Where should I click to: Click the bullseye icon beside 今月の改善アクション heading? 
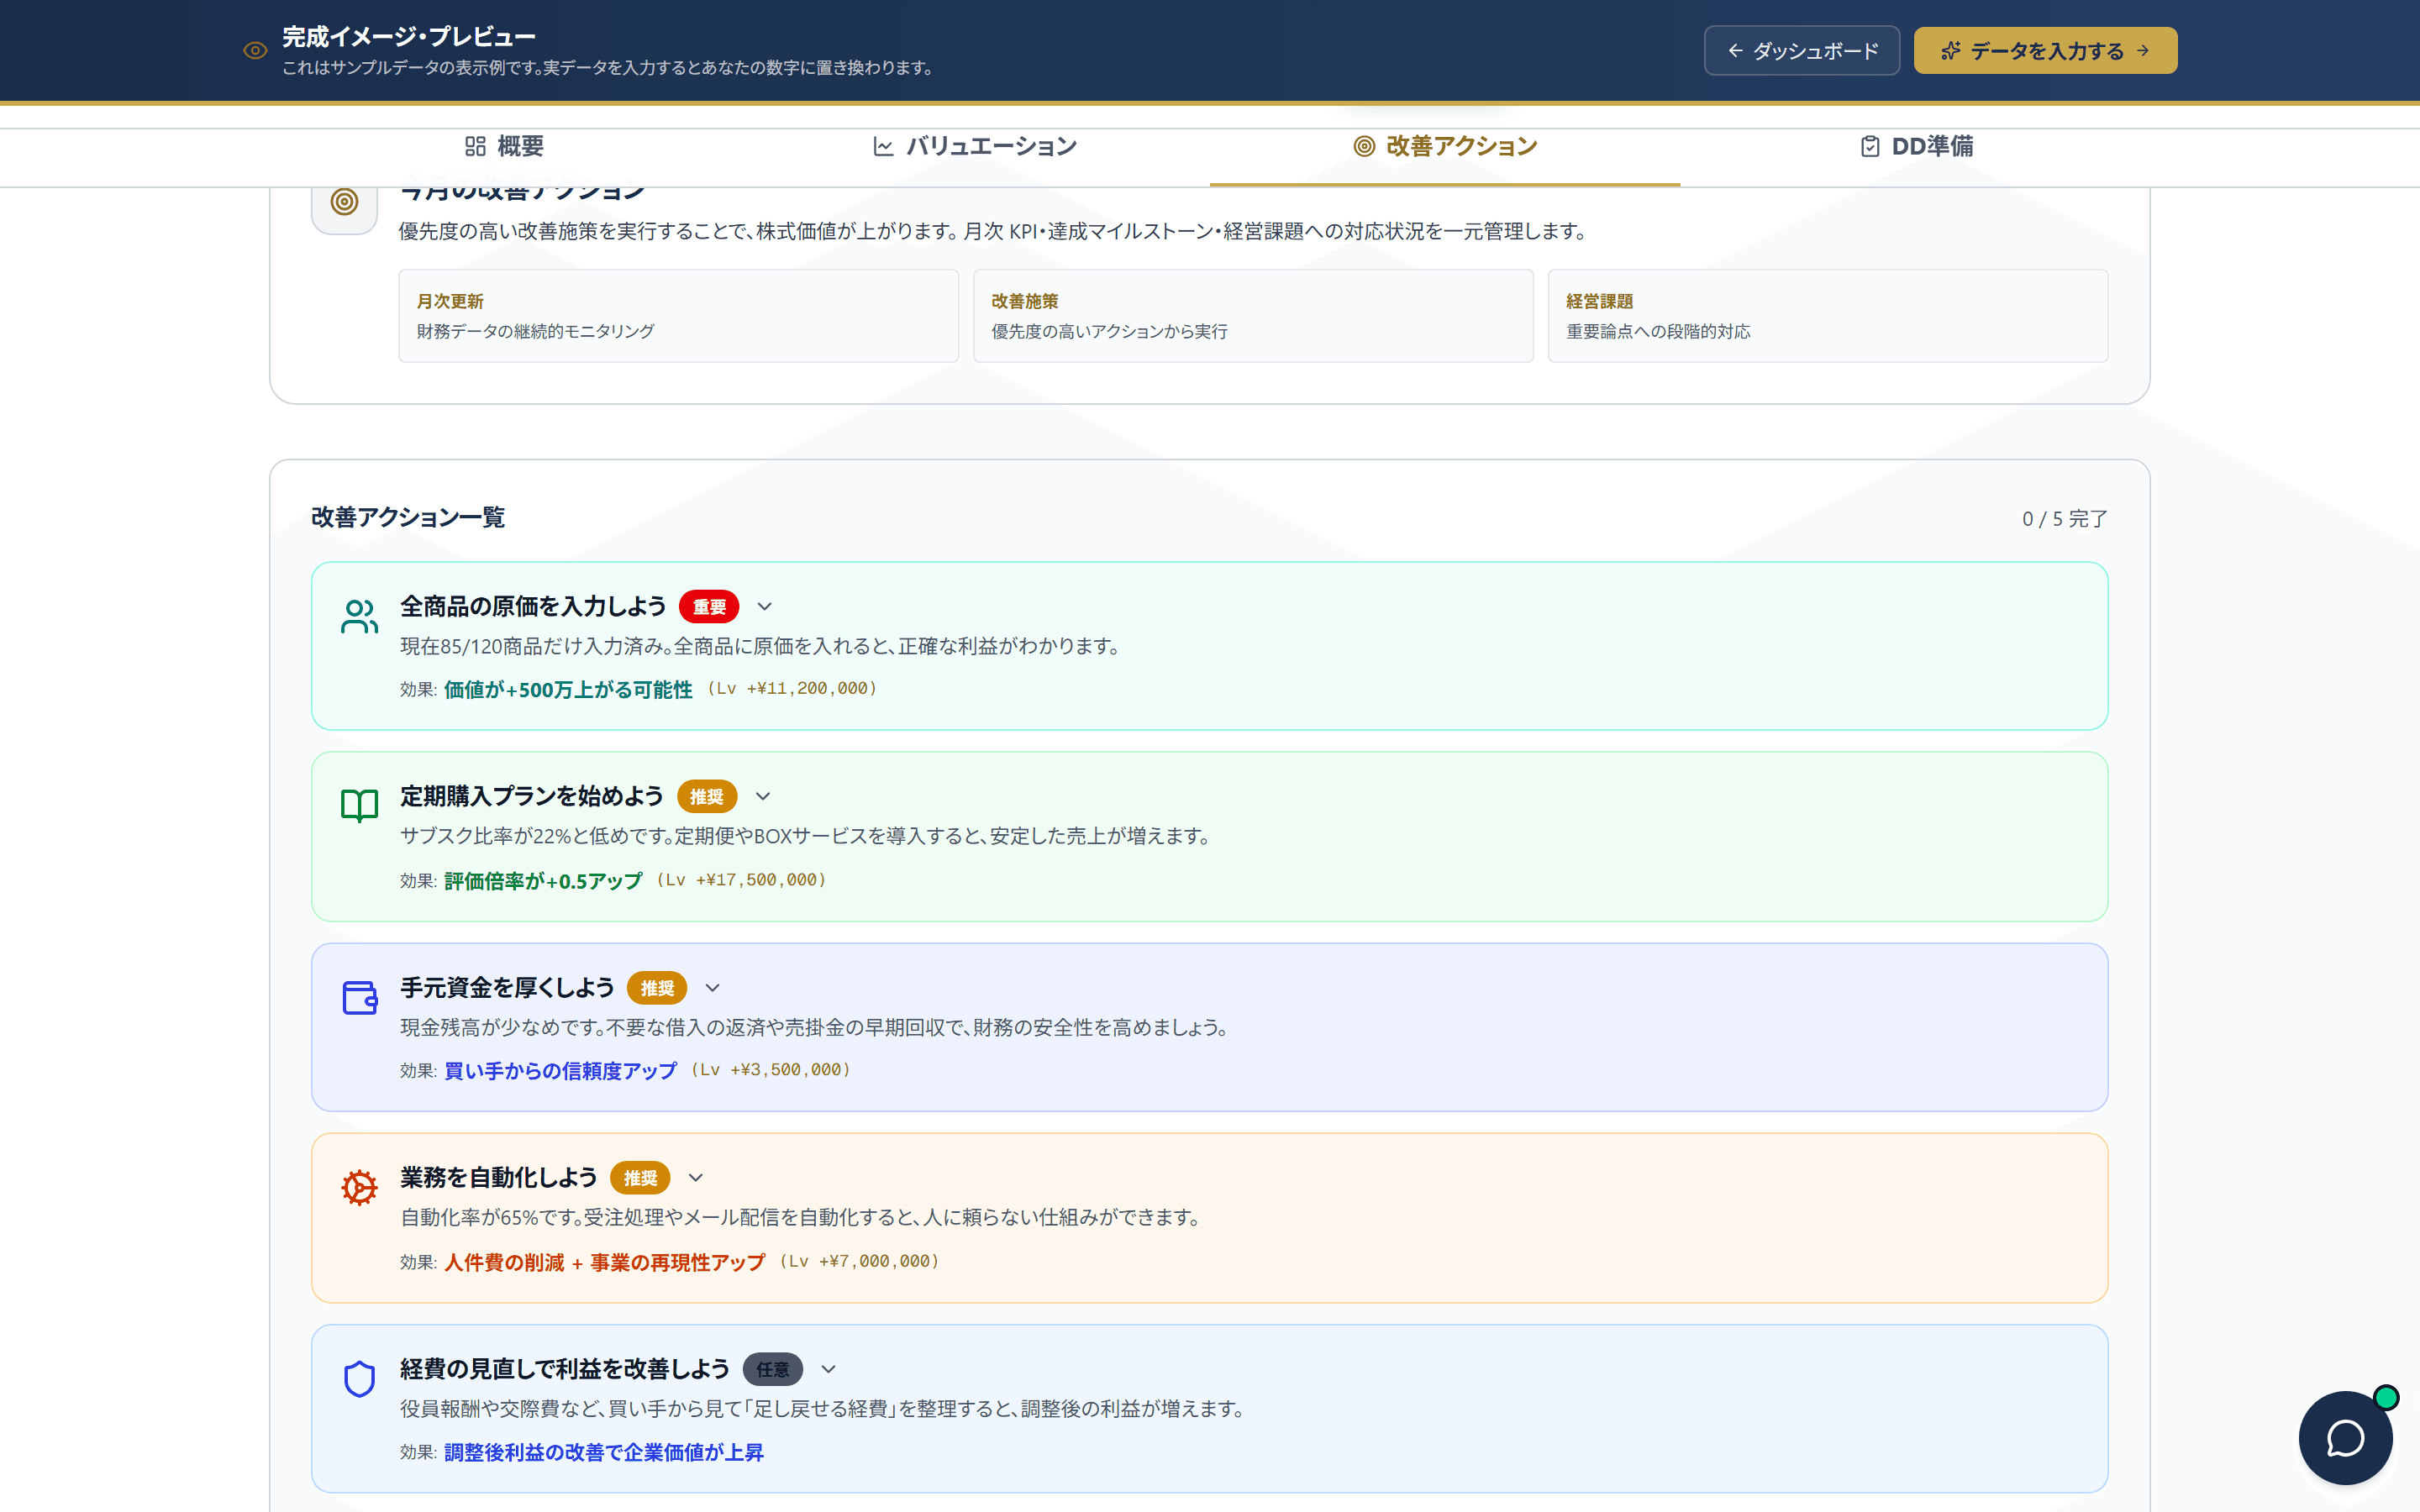pos(343,202)
